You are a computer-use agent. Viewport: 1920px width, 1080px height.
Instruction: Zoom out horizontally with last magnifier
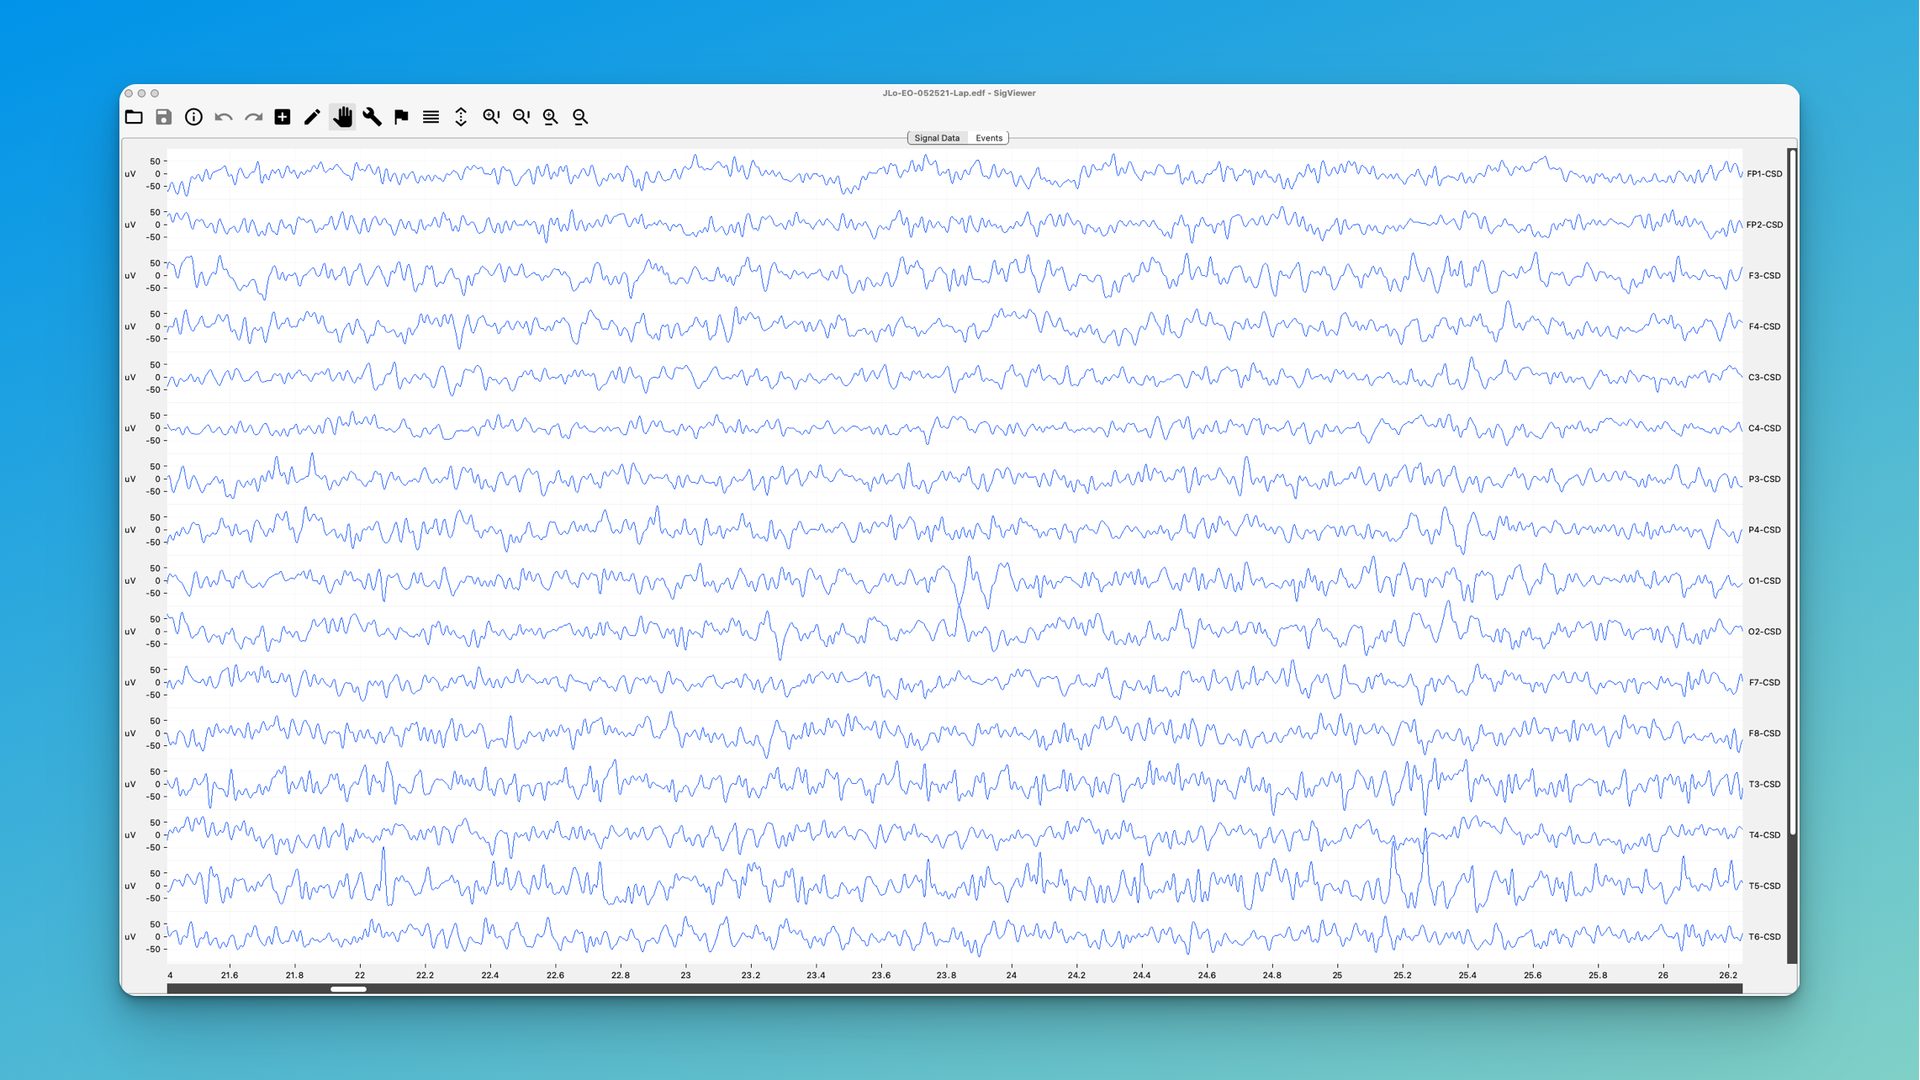(580, 117)
